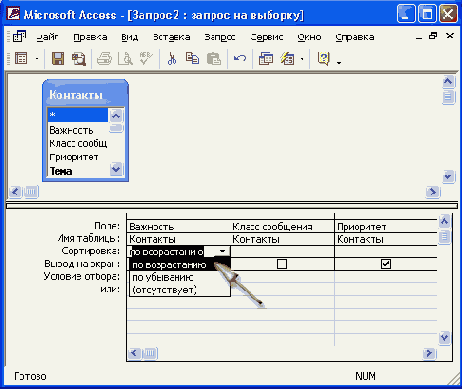The image size is (462, 389).
Task: Select the Тема field in Контакты list
Action: [61, 171]
